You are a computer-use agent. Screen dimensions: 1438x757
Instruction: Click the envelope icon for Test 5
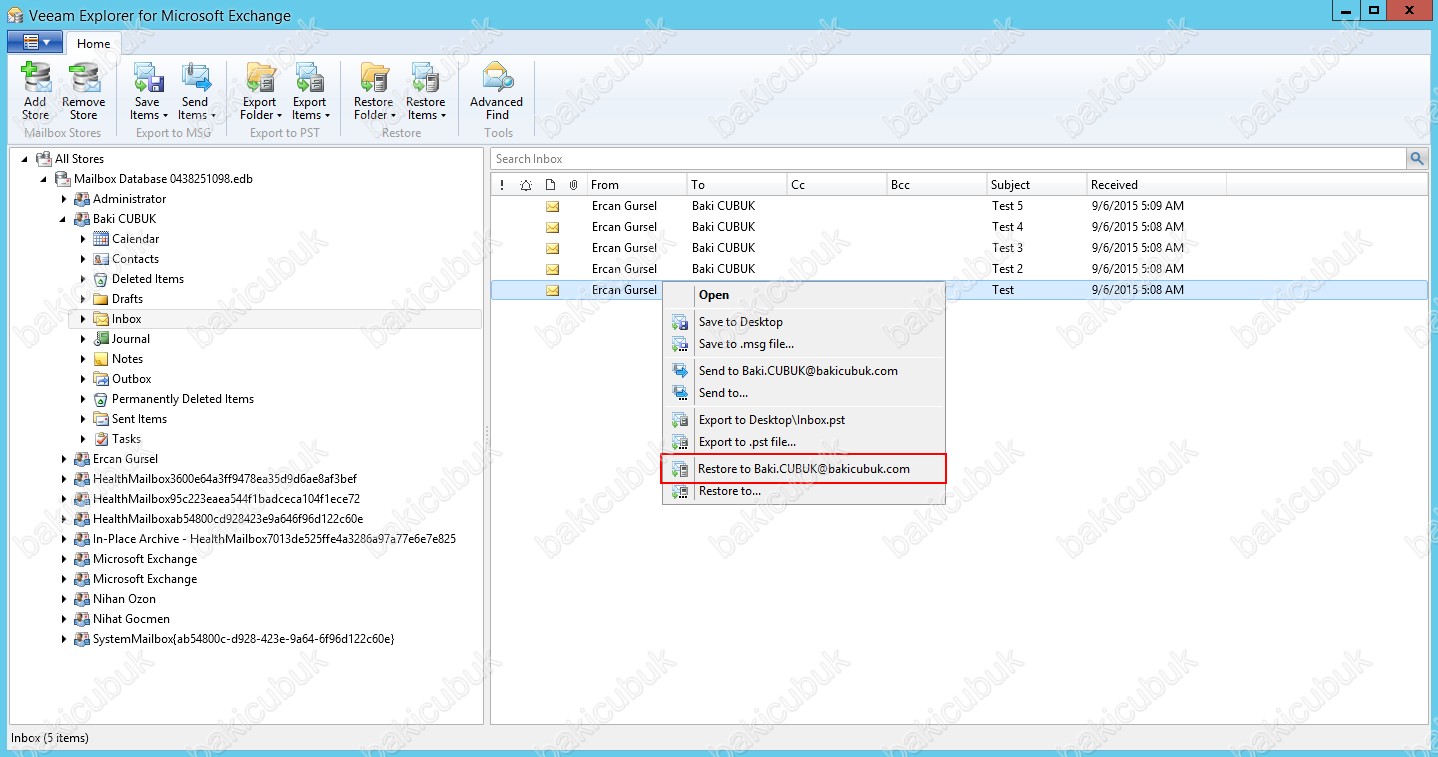[552, 206]
